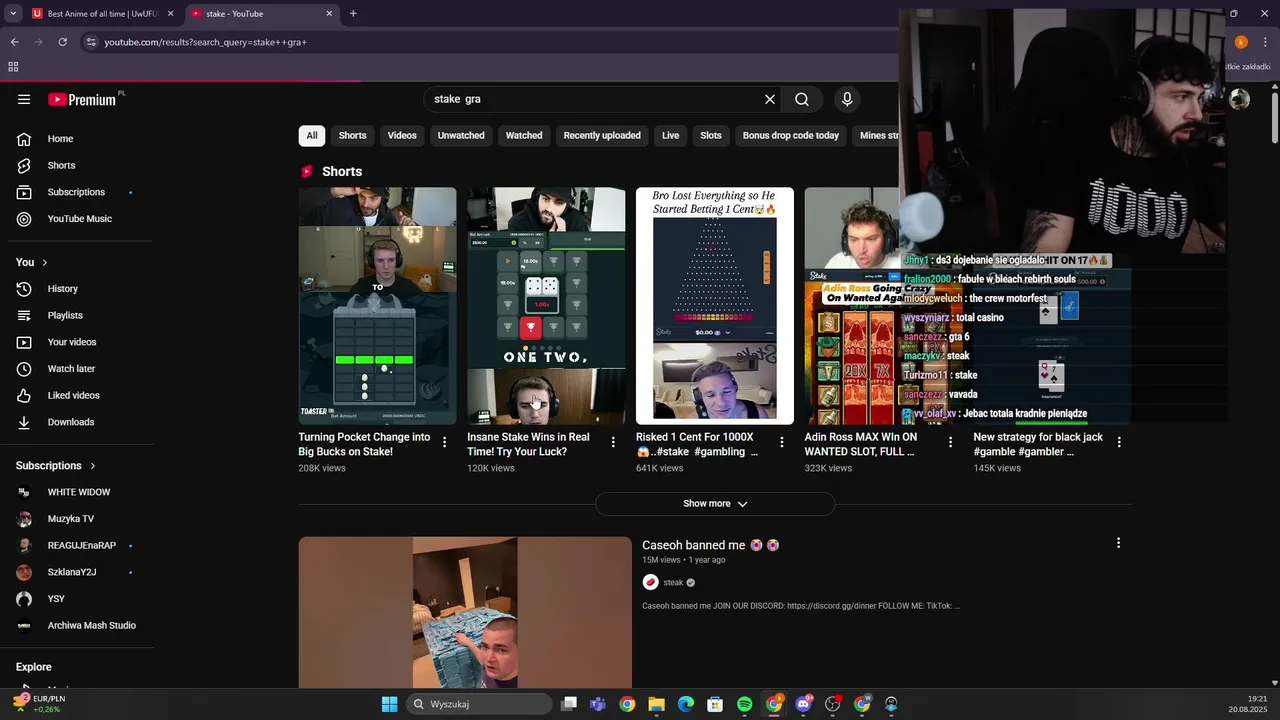The width and height of the screenshot is (1280, 720).
Task: Expand the You section chevron
Action: click(x=44, y=263)
